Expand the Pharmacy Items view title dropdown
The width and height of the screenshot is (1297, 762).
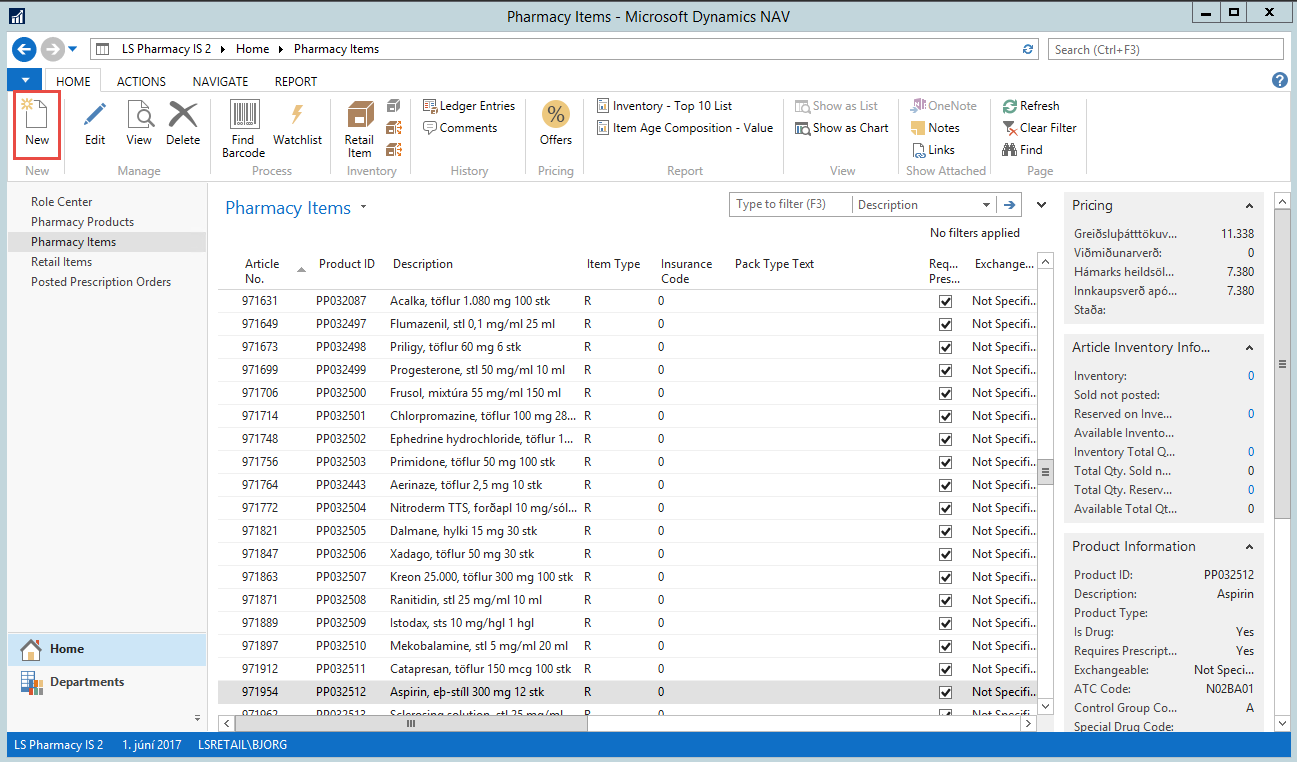364,208
